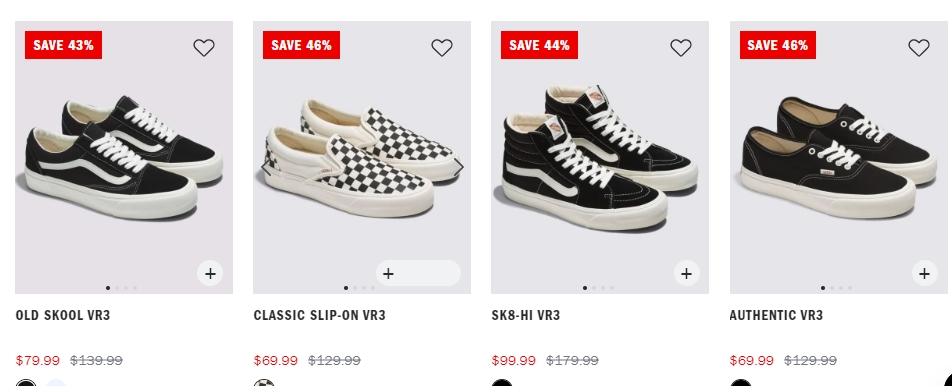
Task: Tap the heart on SK8-HI VR3
Action: click(681, 47)
